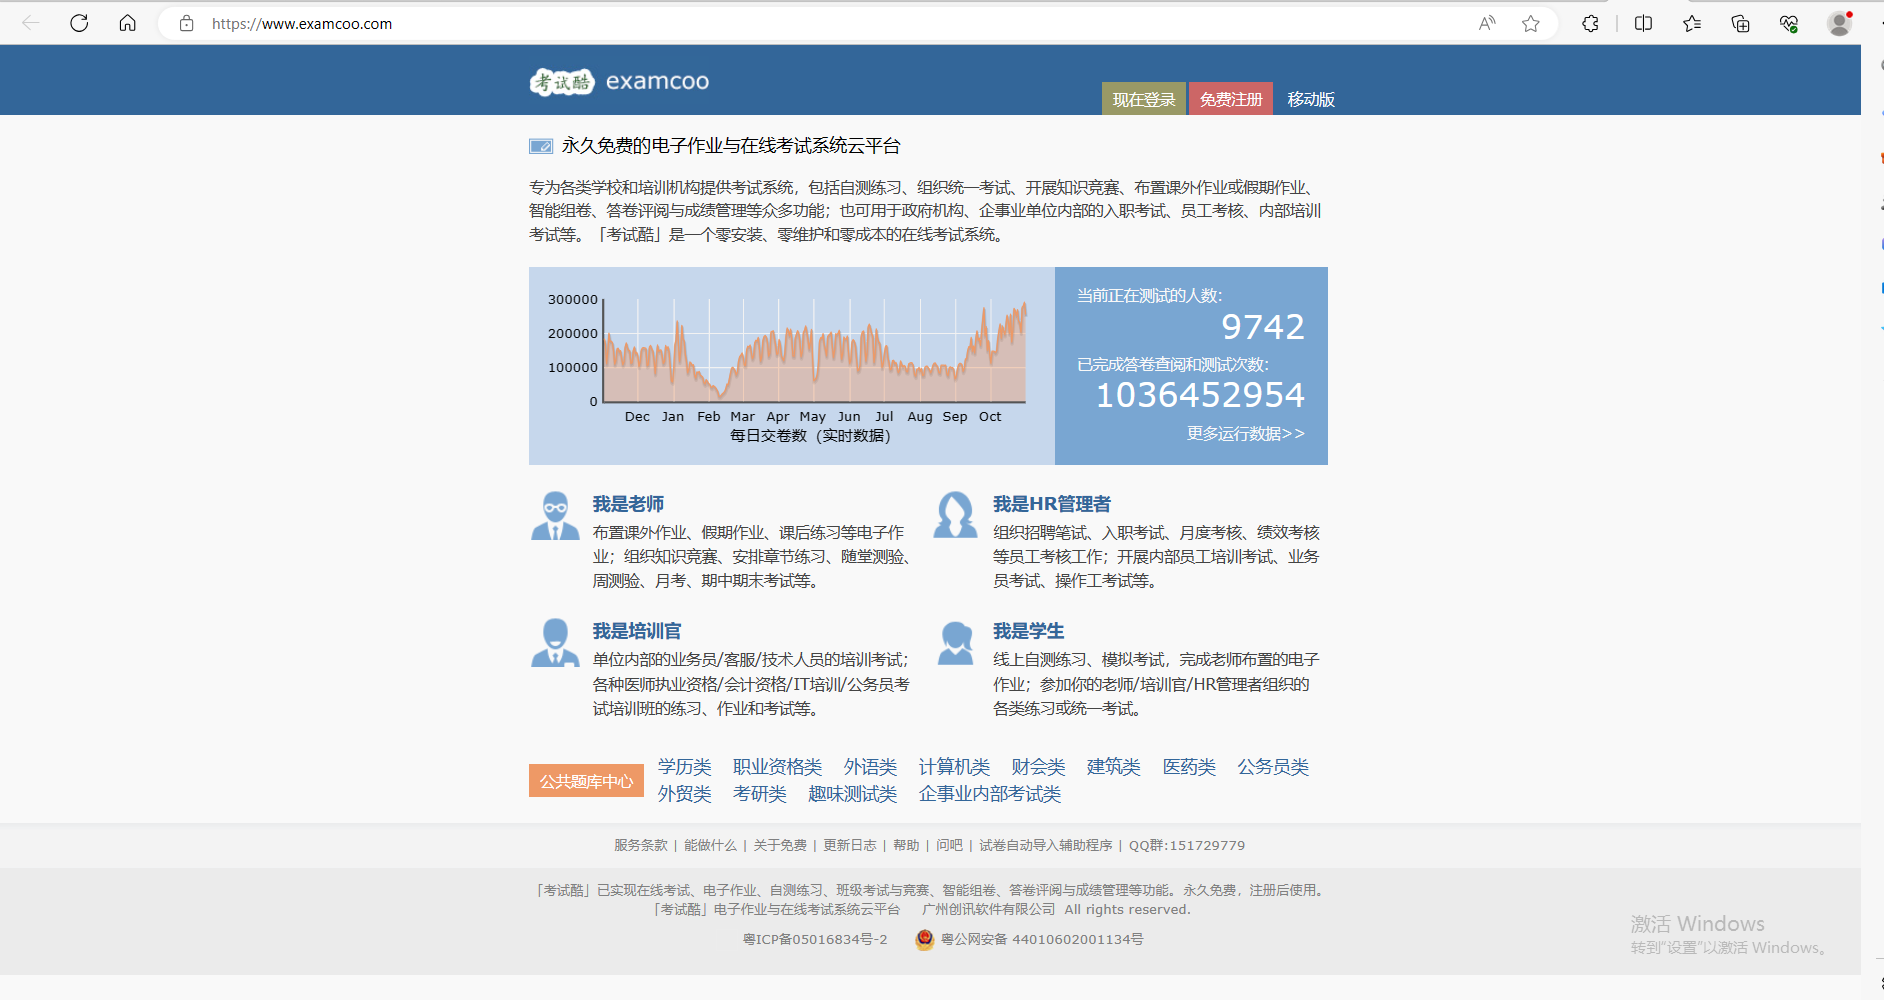1884x1000 pixels.
Task: Open the browser profile avatar
Action: (x=1839, y=23)
